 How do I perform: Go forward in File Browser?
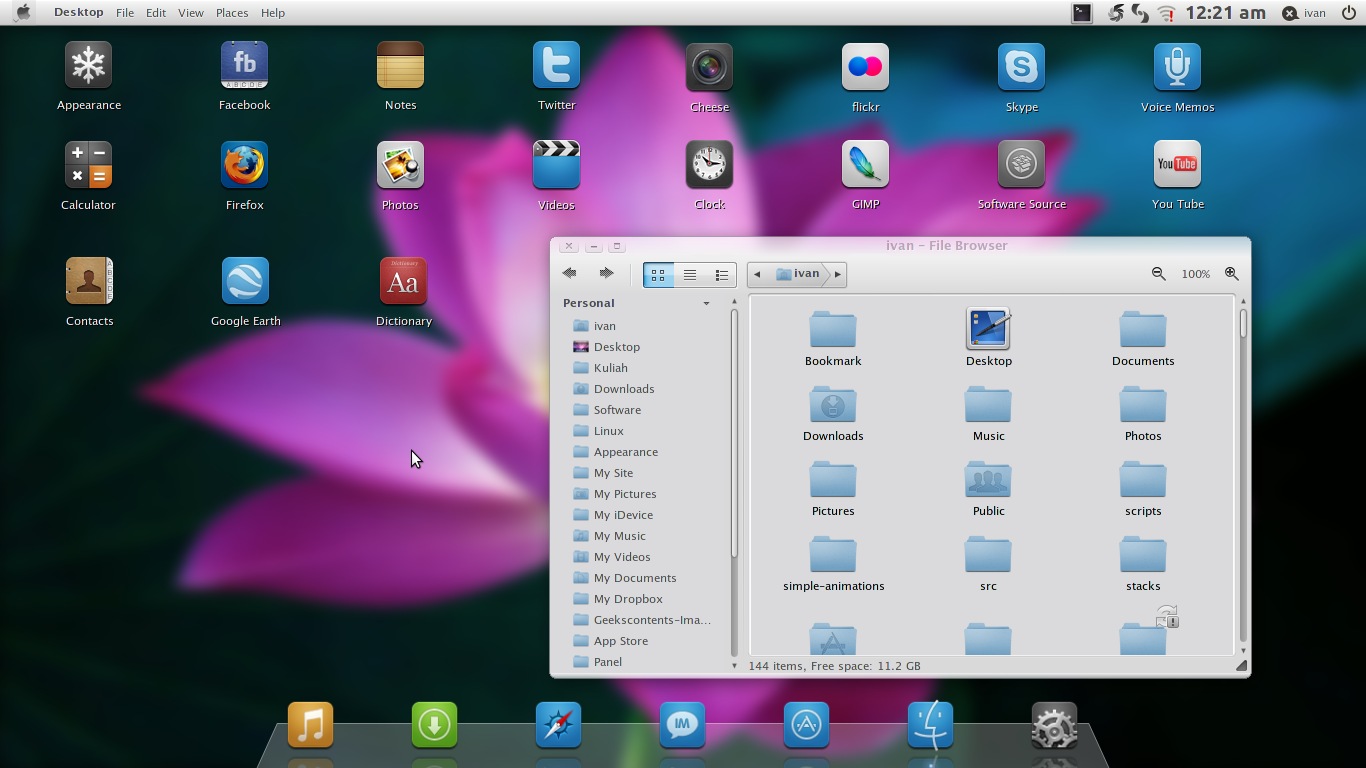click(607, 273)
